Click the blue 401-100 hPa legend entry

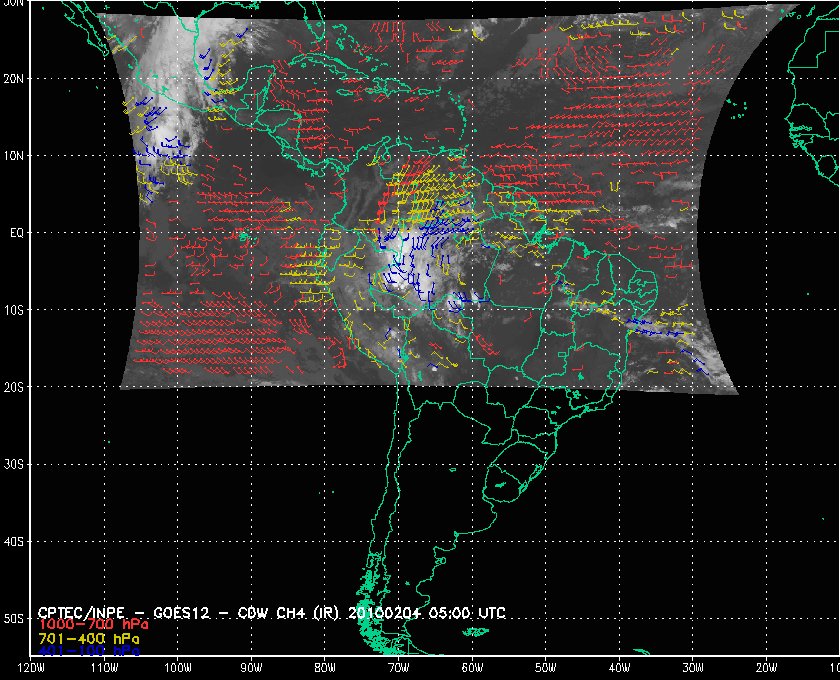(89, 651)
